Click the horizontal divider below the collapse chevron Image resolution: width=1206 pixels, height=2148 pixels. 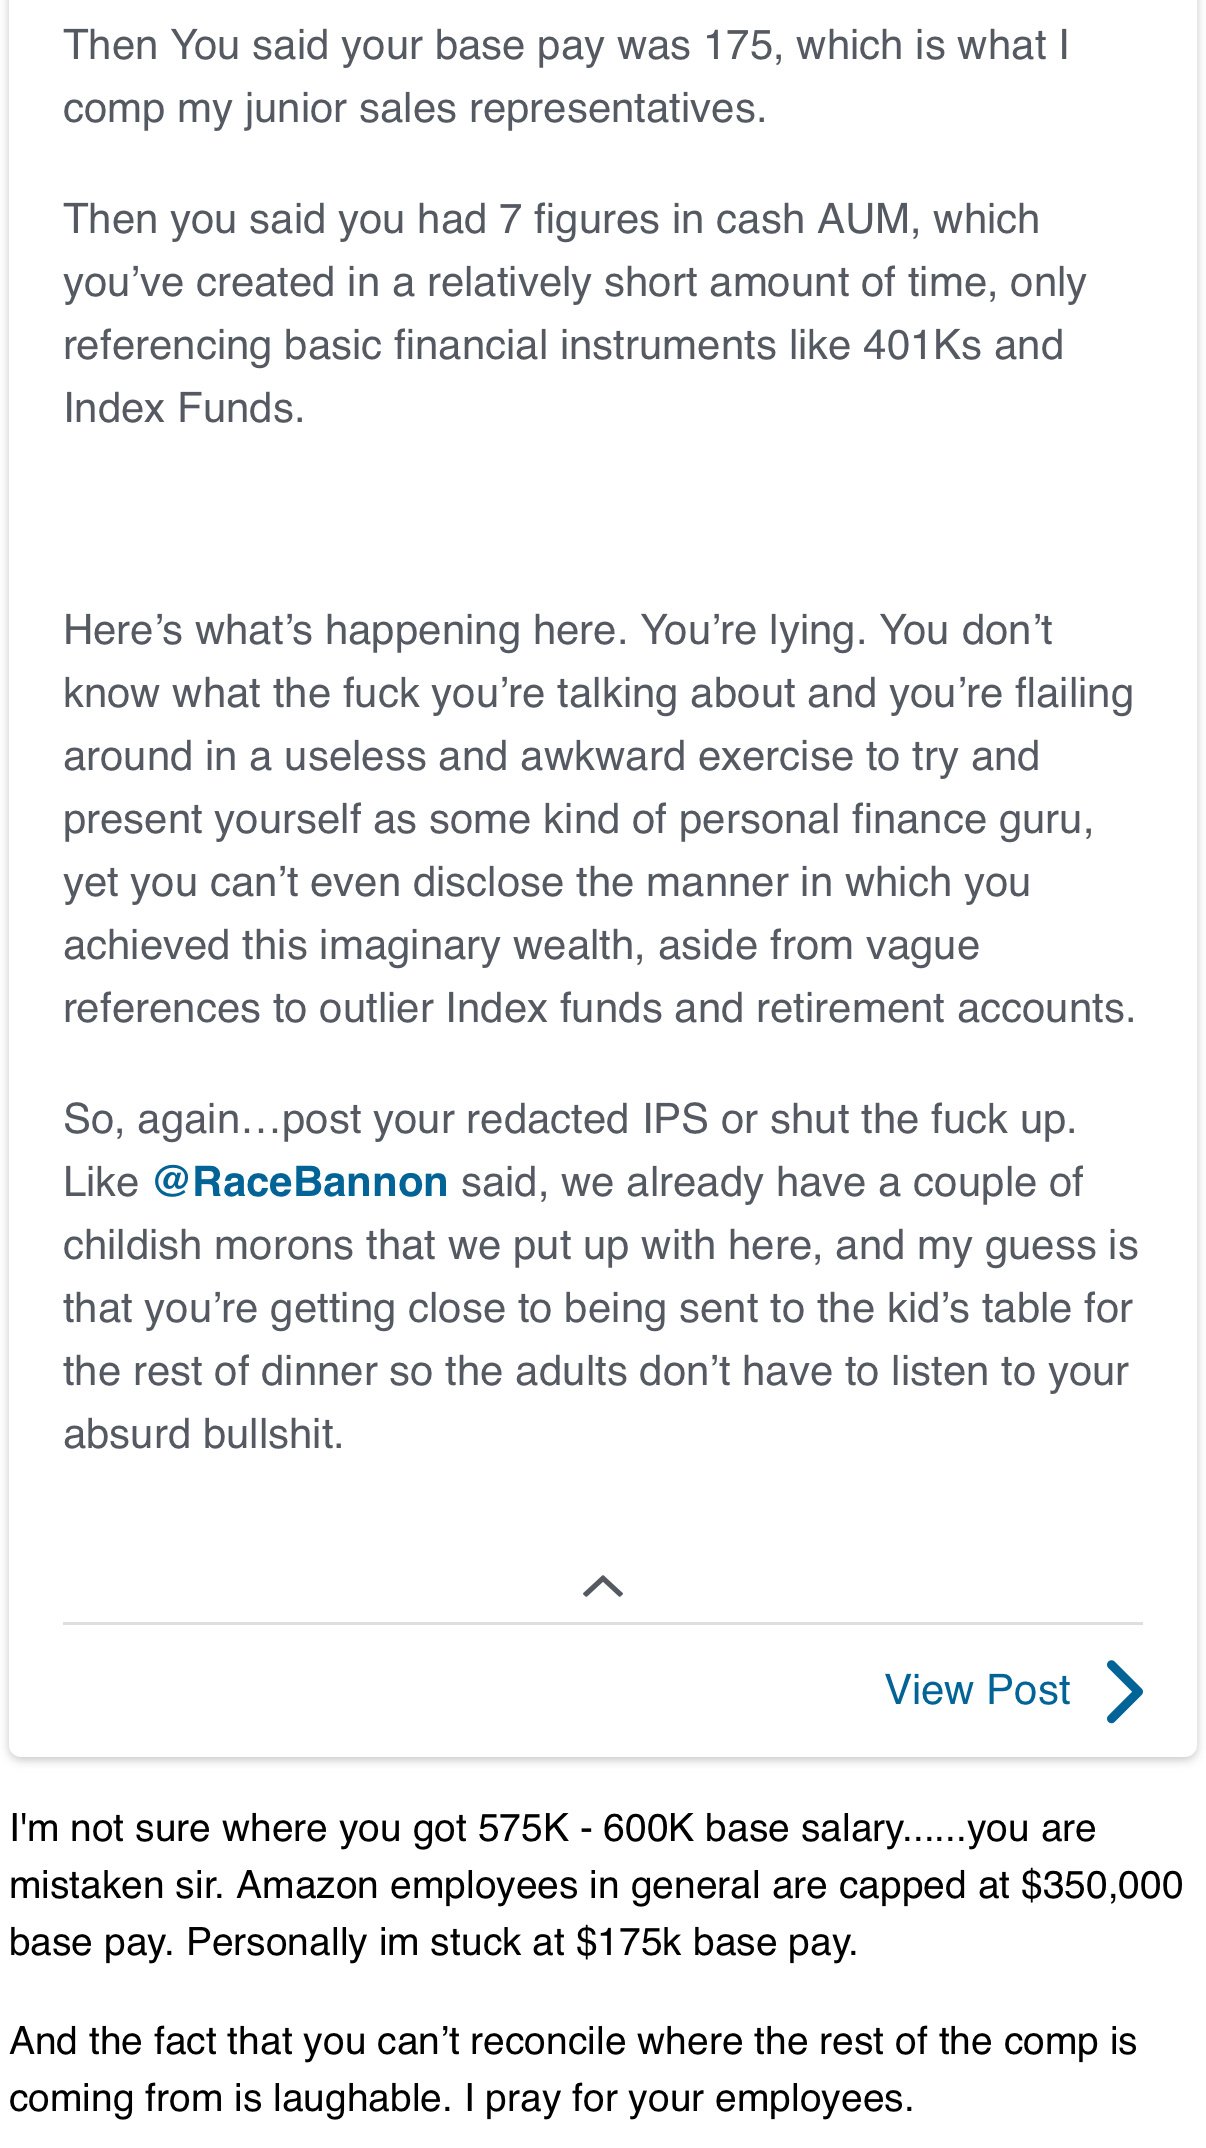coord(603,1623)
